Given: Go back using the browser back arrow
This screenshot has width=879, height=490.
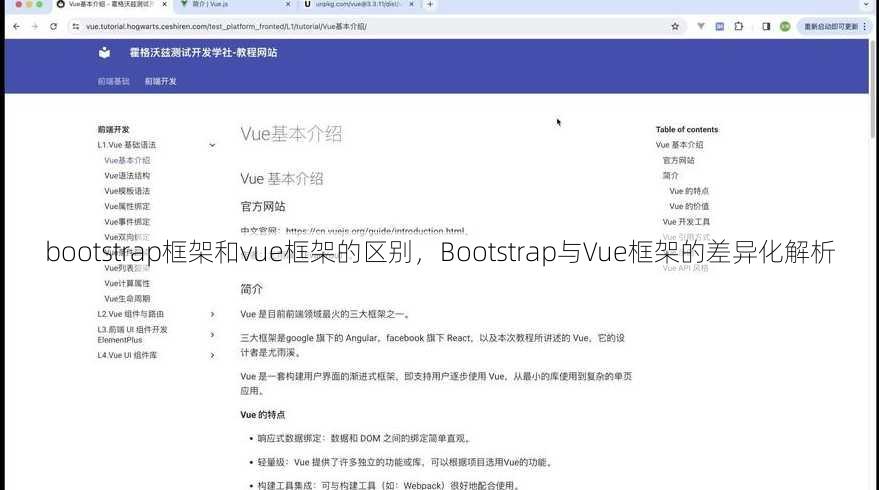Looking at the screenshot, I should click(x=16, y=26).
